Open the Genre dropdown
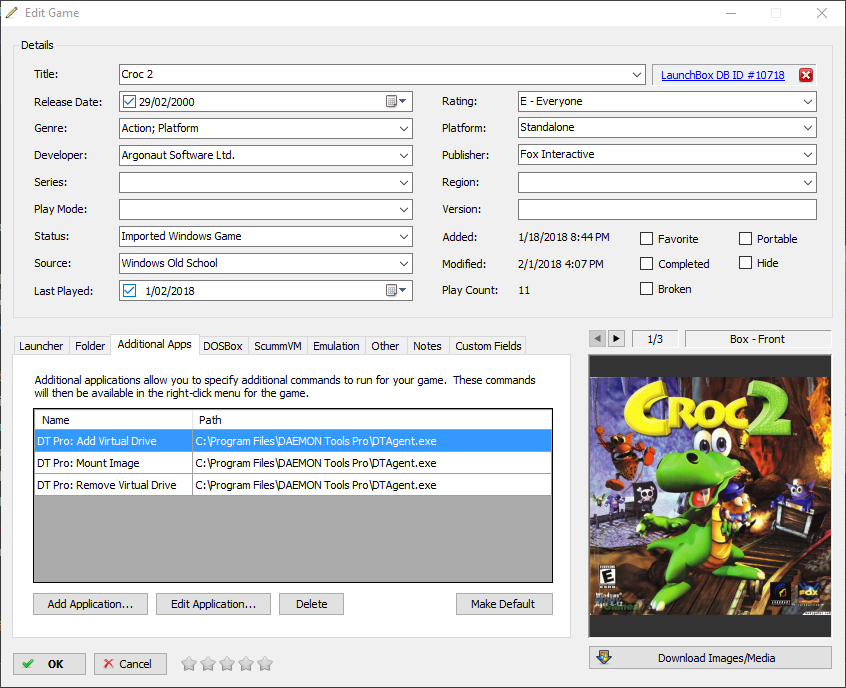The height and width of the screenshot is (688, 846). click(404, 128)
